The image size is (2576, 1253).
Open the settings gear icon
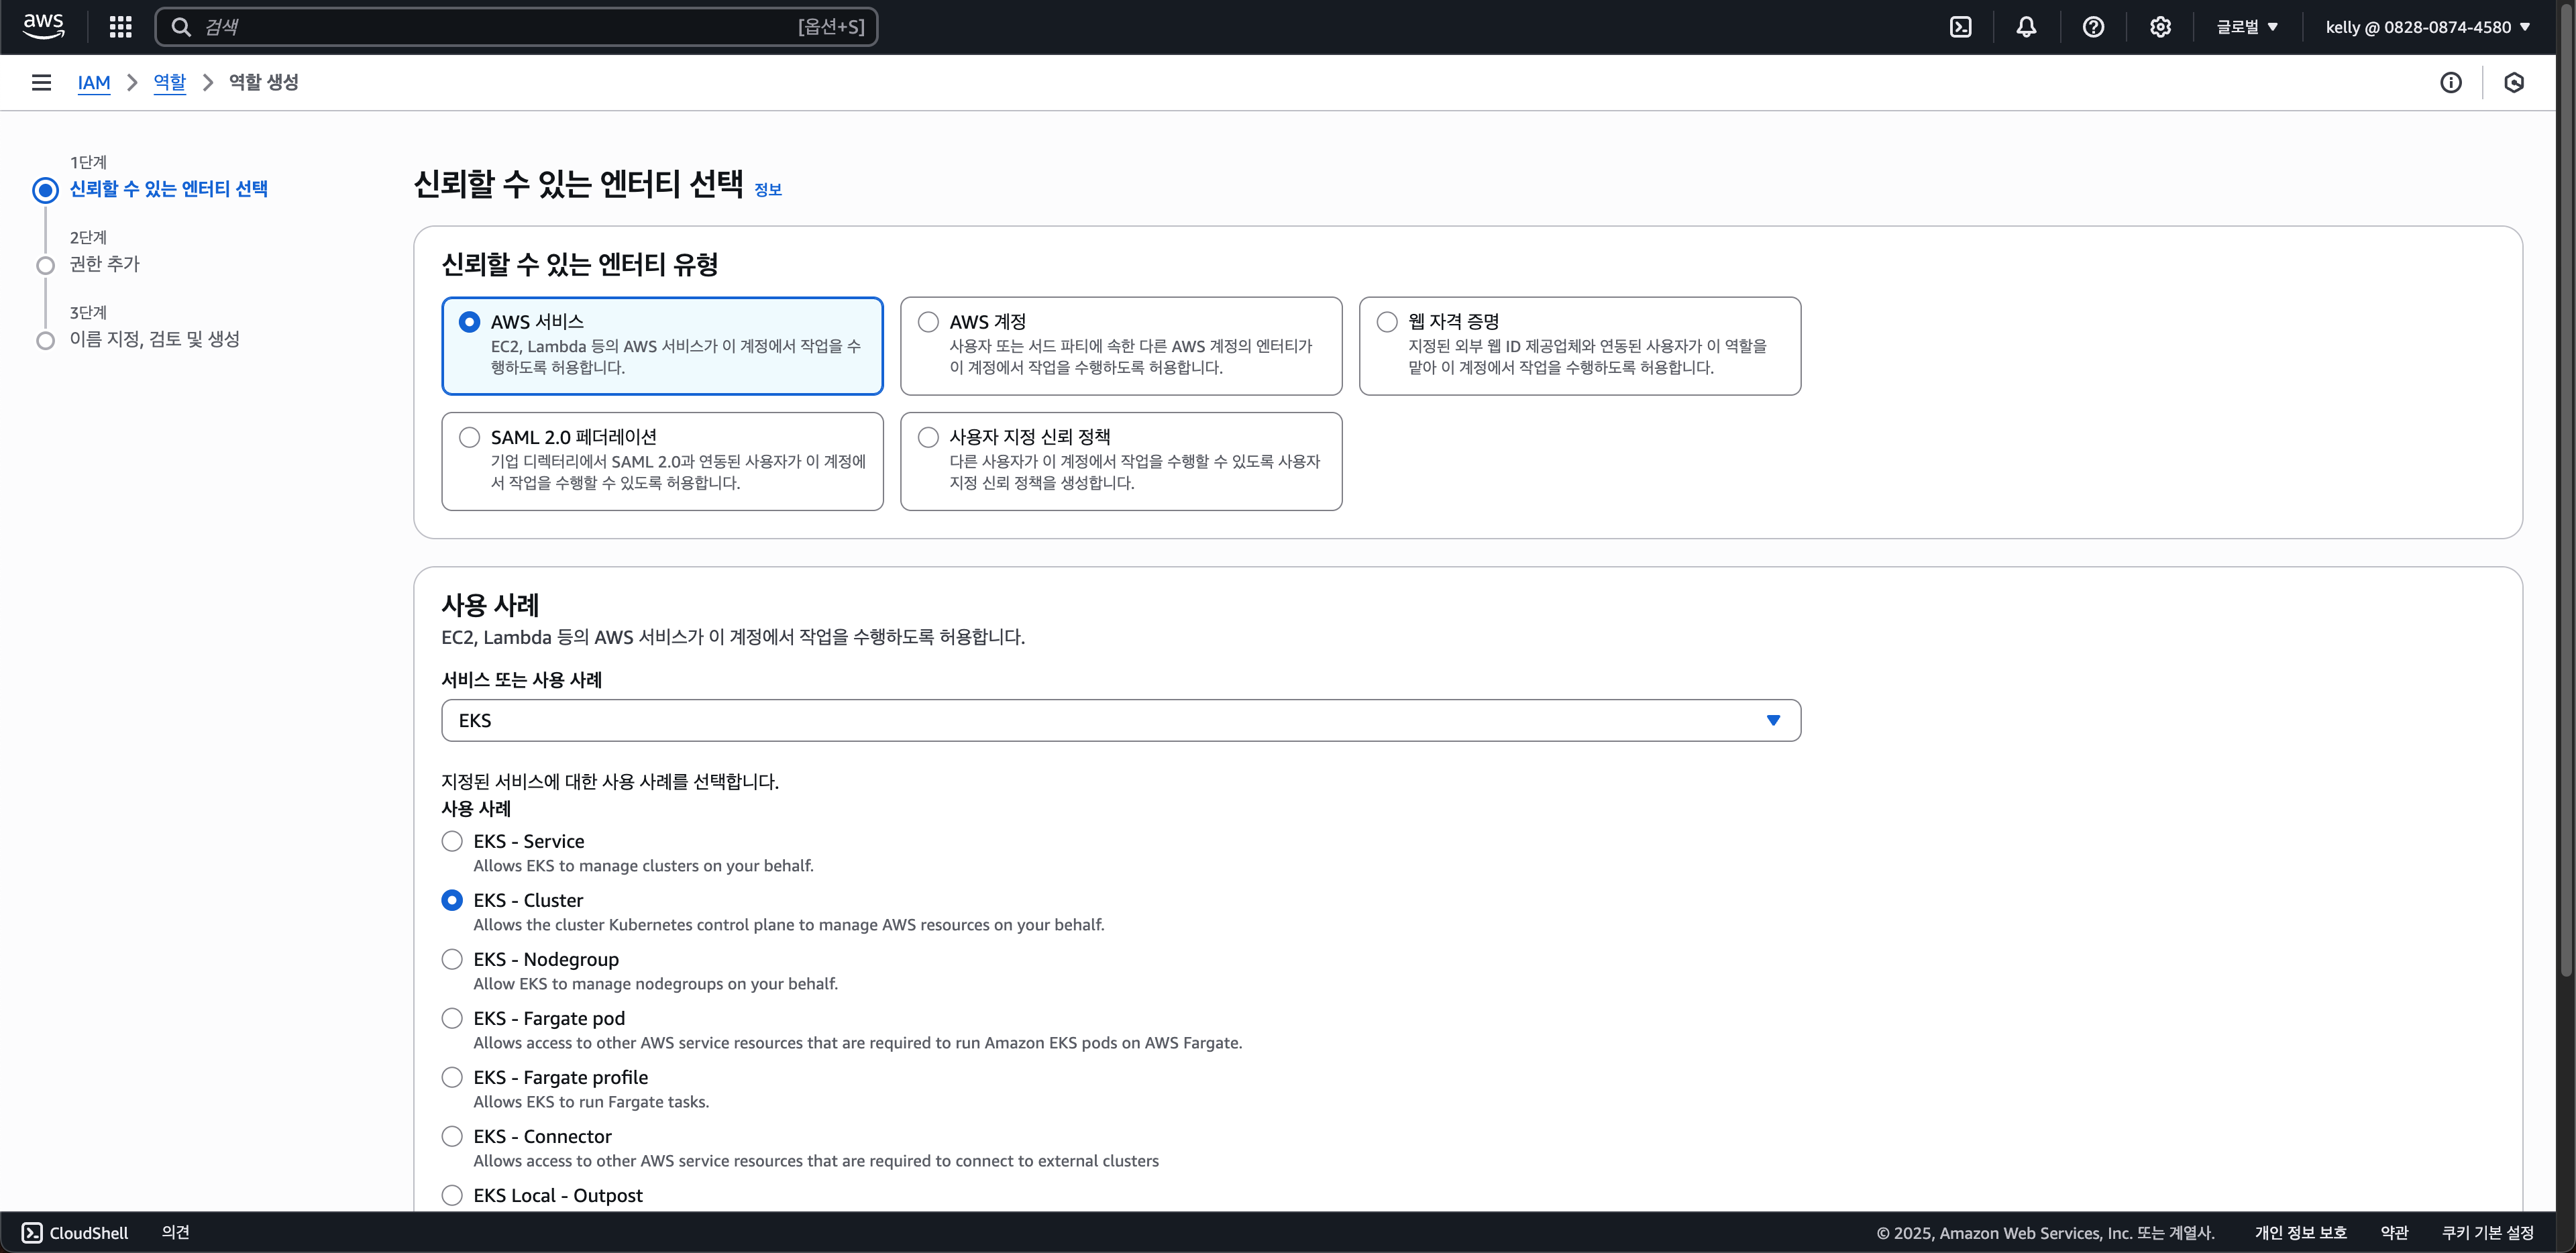click(2160, 27)
